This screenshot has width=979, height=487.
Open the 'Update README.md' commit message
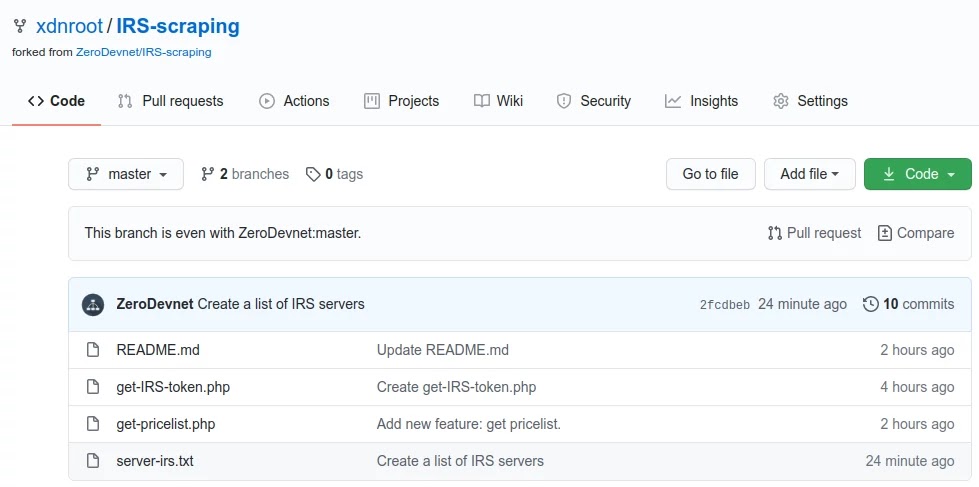click(x=443, y=350)
